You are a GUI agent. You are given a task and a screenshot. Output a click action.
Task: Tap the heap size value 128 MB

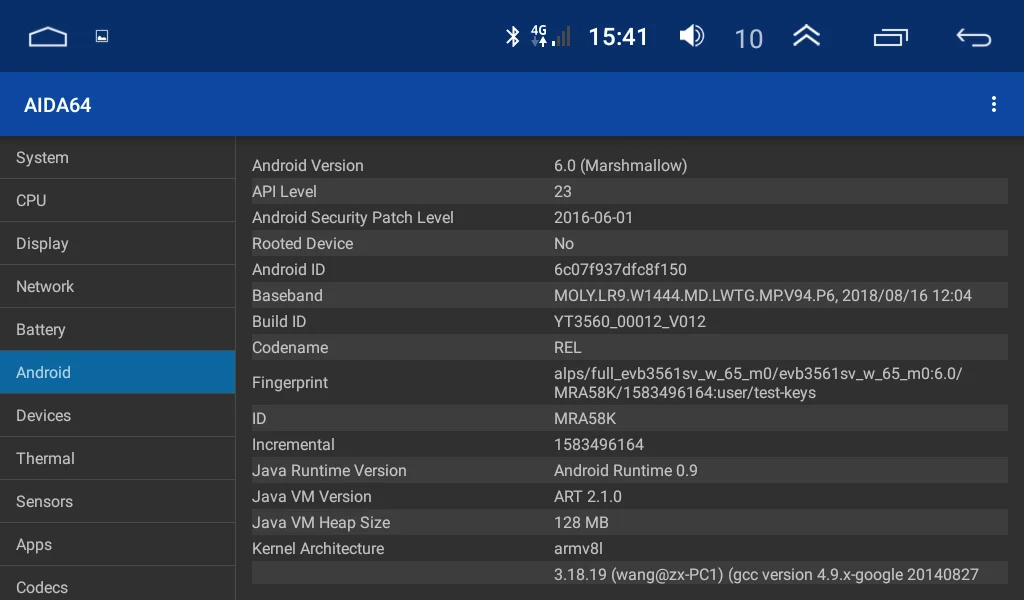pos(581,523)
